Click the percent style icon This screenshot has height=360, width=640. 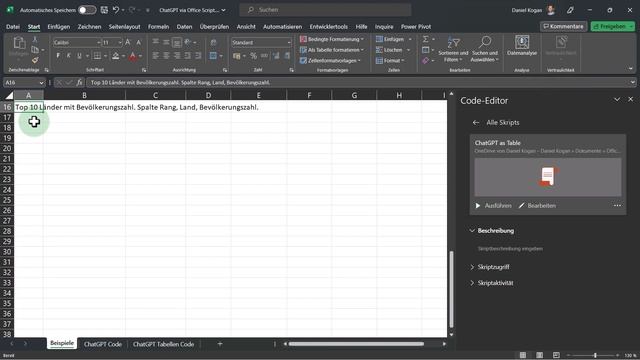pyautogui.click(x=253, y=56)
